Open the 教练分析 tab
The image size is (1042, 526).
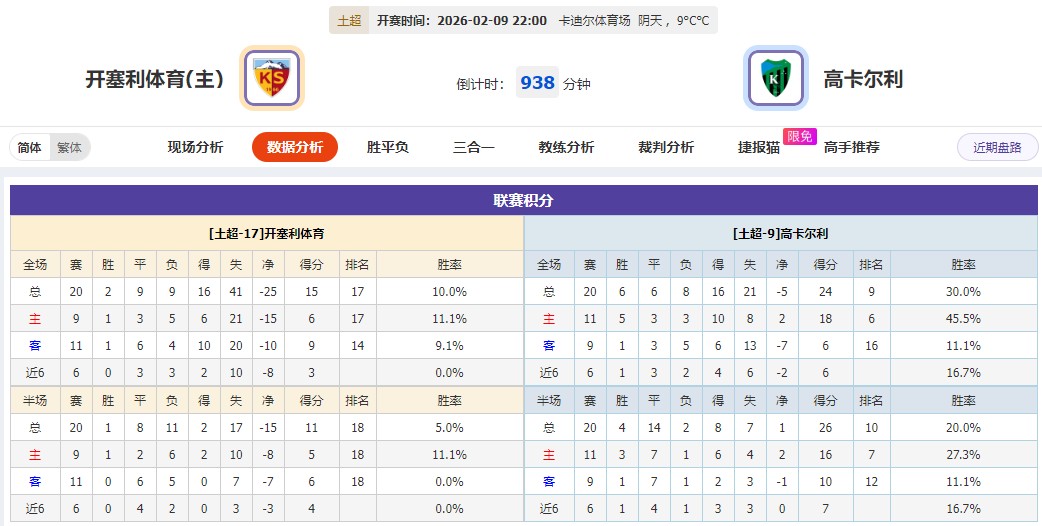point(566,147)
